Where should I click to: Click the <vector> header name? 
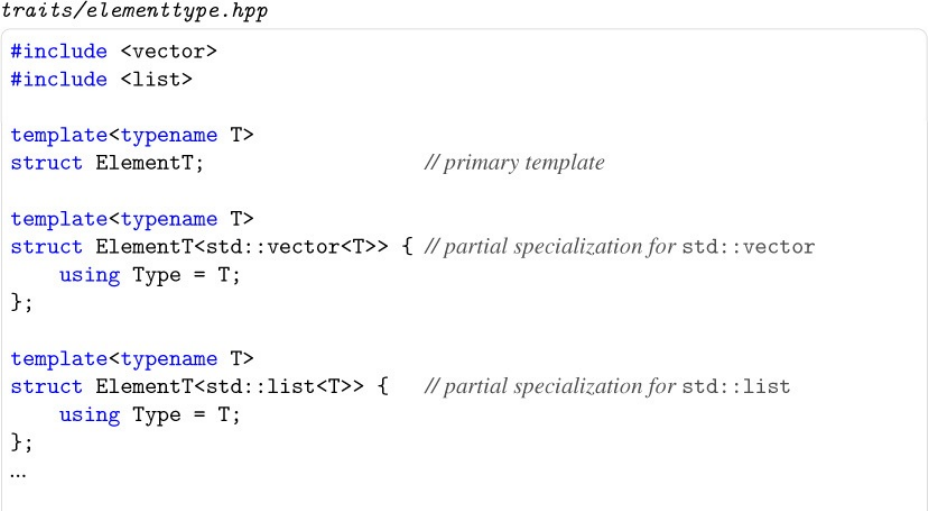click(174, 51)
